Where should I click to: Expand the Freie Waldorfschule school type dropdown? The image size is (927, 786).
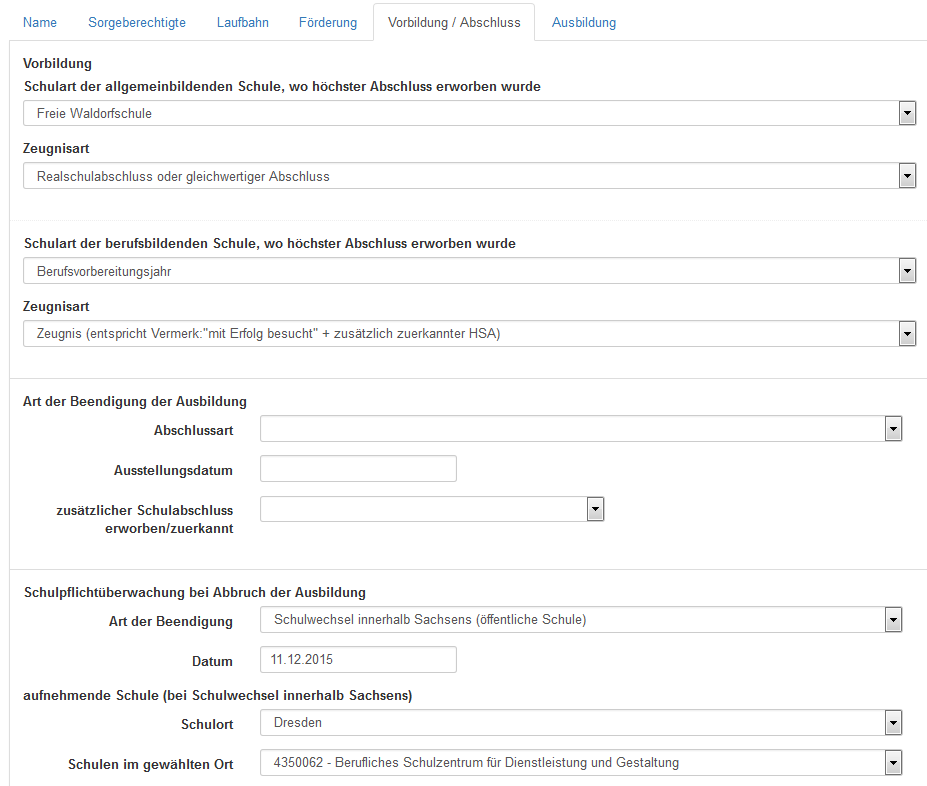pos(460,114)
